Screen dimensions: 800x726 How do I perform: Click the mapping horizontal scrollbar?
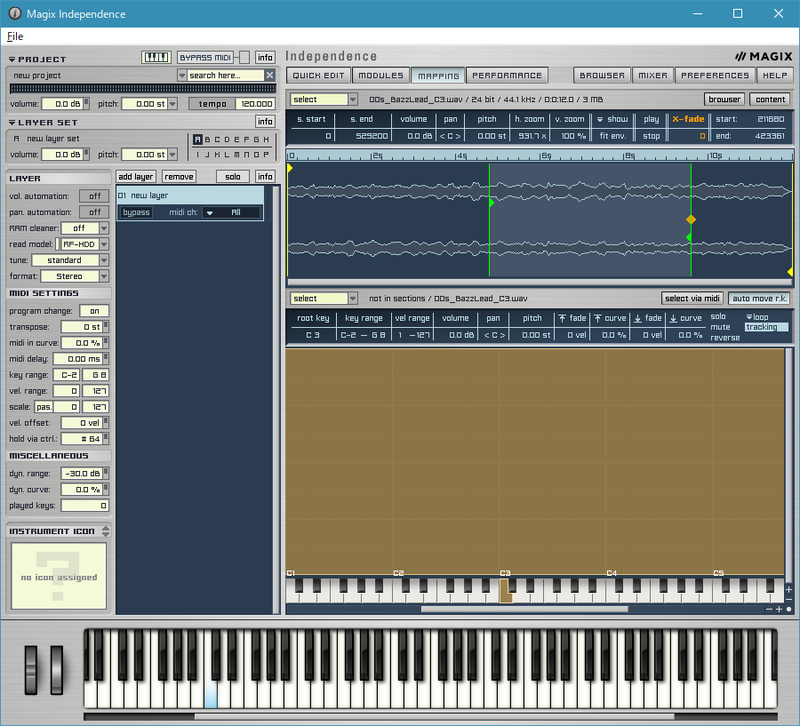click(524, 609)
